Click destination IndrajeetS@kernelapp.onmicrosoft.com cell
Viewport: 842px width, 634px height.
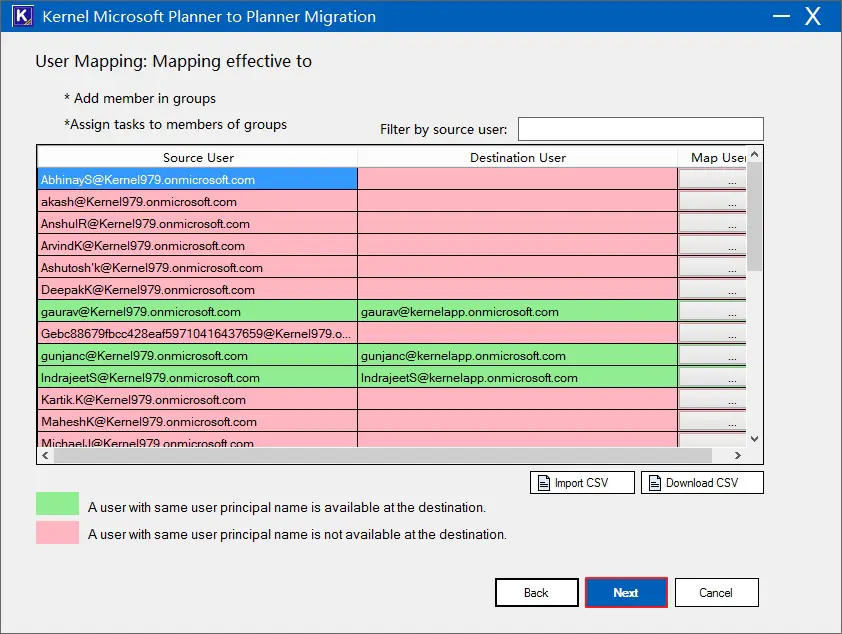click(x=518, y=377)
